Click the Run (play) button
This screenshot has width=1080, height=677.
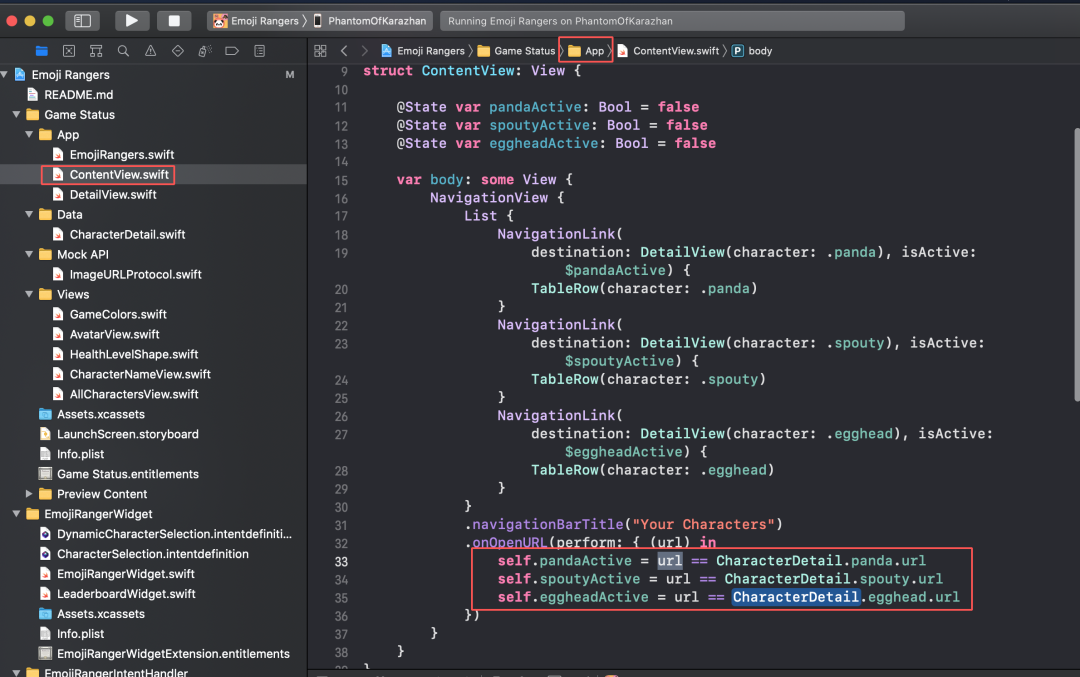coord(131,20)
